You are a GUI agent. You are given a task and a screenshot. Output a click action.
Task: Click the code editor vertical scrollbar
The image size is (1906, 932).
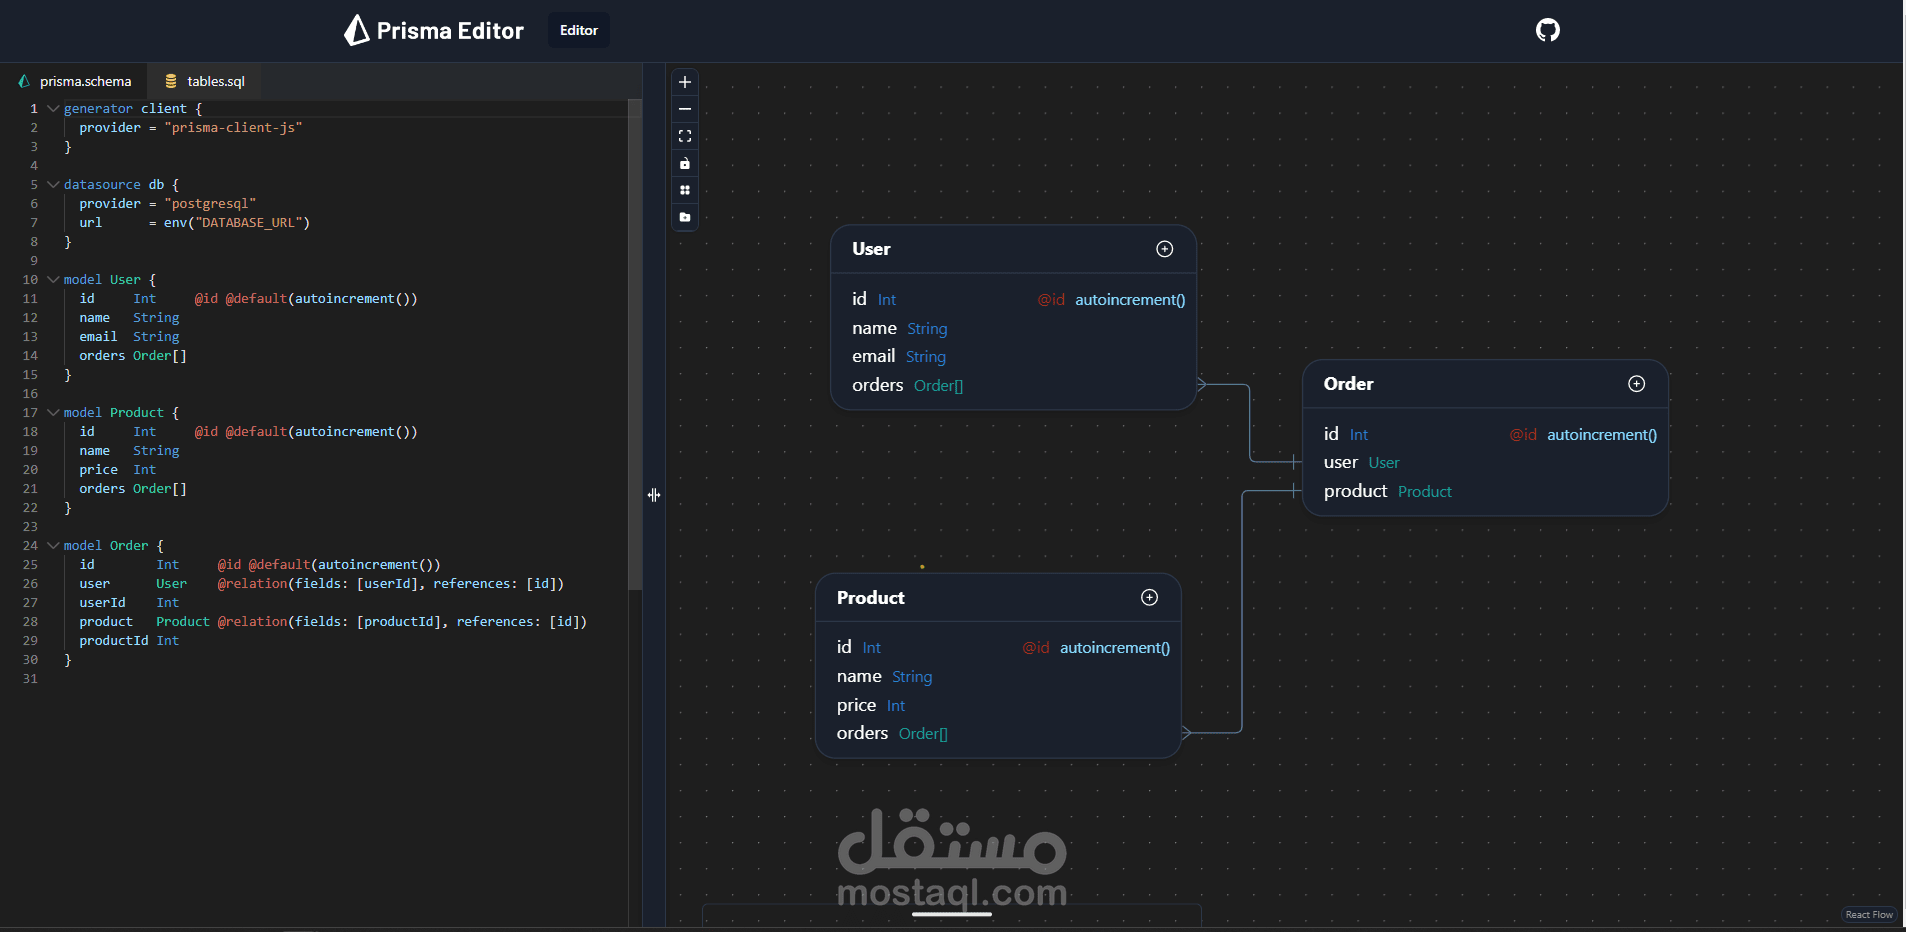pyautogui.click(x=634, y=344)
